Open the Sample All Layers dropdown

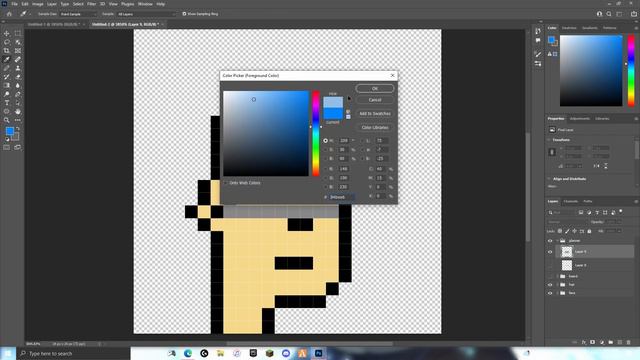pyautogui.click(x=146, y=14)
